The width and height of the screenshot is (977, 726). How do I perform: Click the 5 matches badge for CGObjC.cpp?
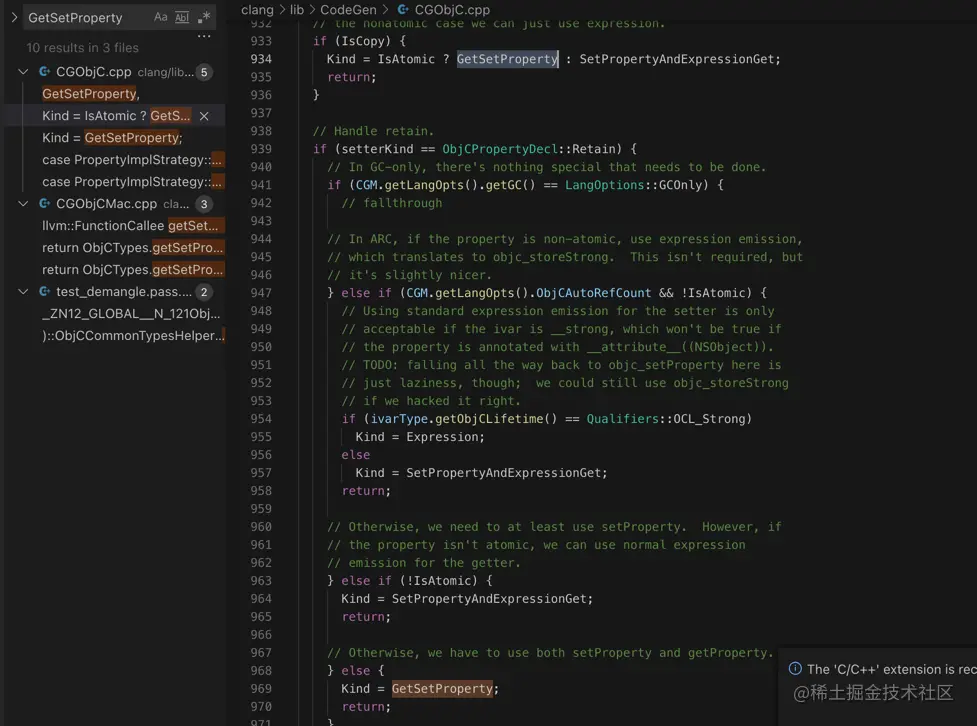[x=204, y=72]
